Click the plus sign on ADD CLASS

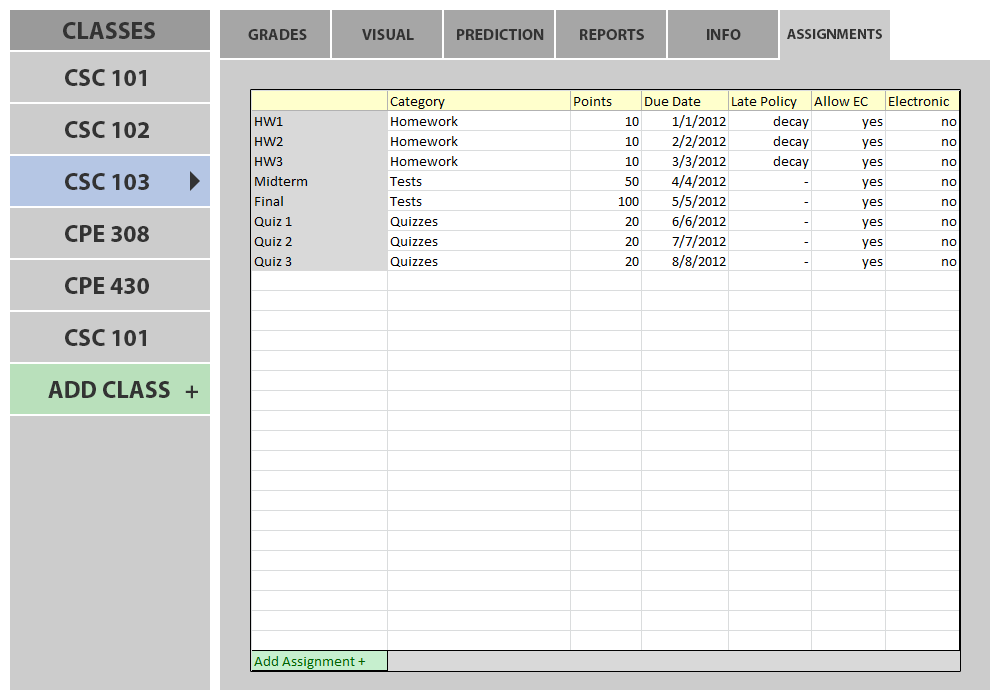[x=192, y=391]
